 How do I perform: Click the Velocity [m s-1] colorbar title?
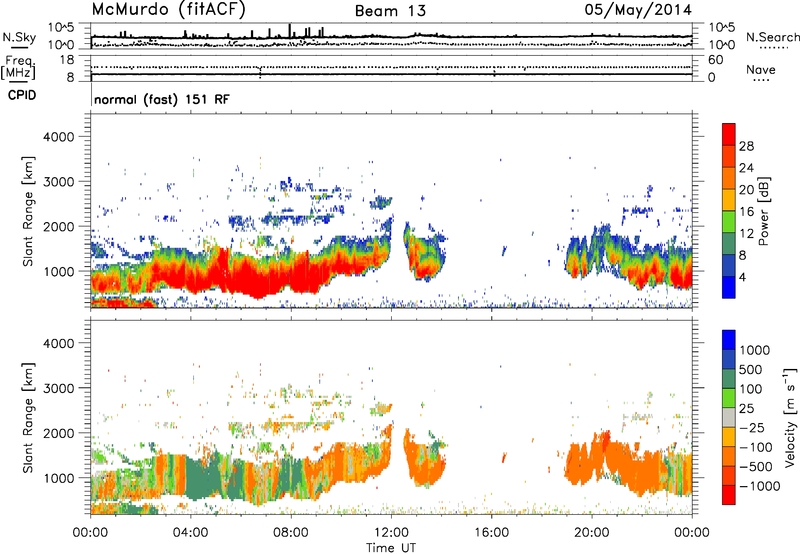(x=790, y=417)
